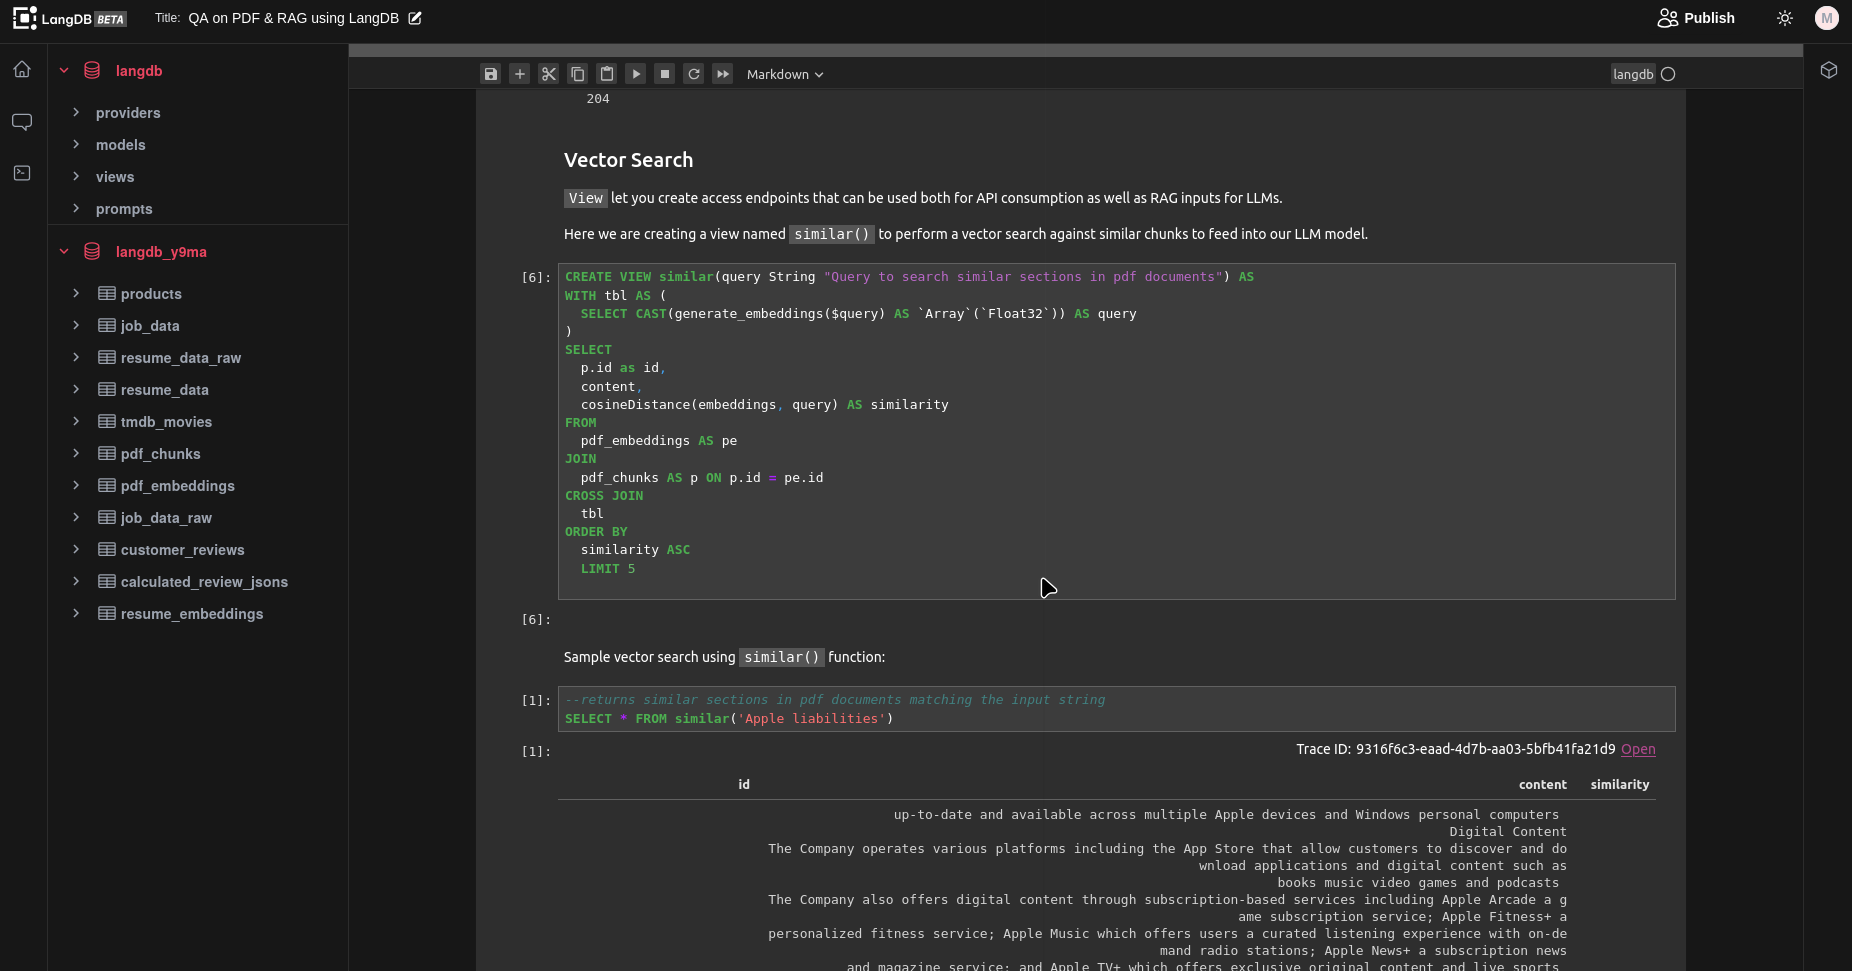
Task: Save the notebook
Action: [x=490, y=74]
